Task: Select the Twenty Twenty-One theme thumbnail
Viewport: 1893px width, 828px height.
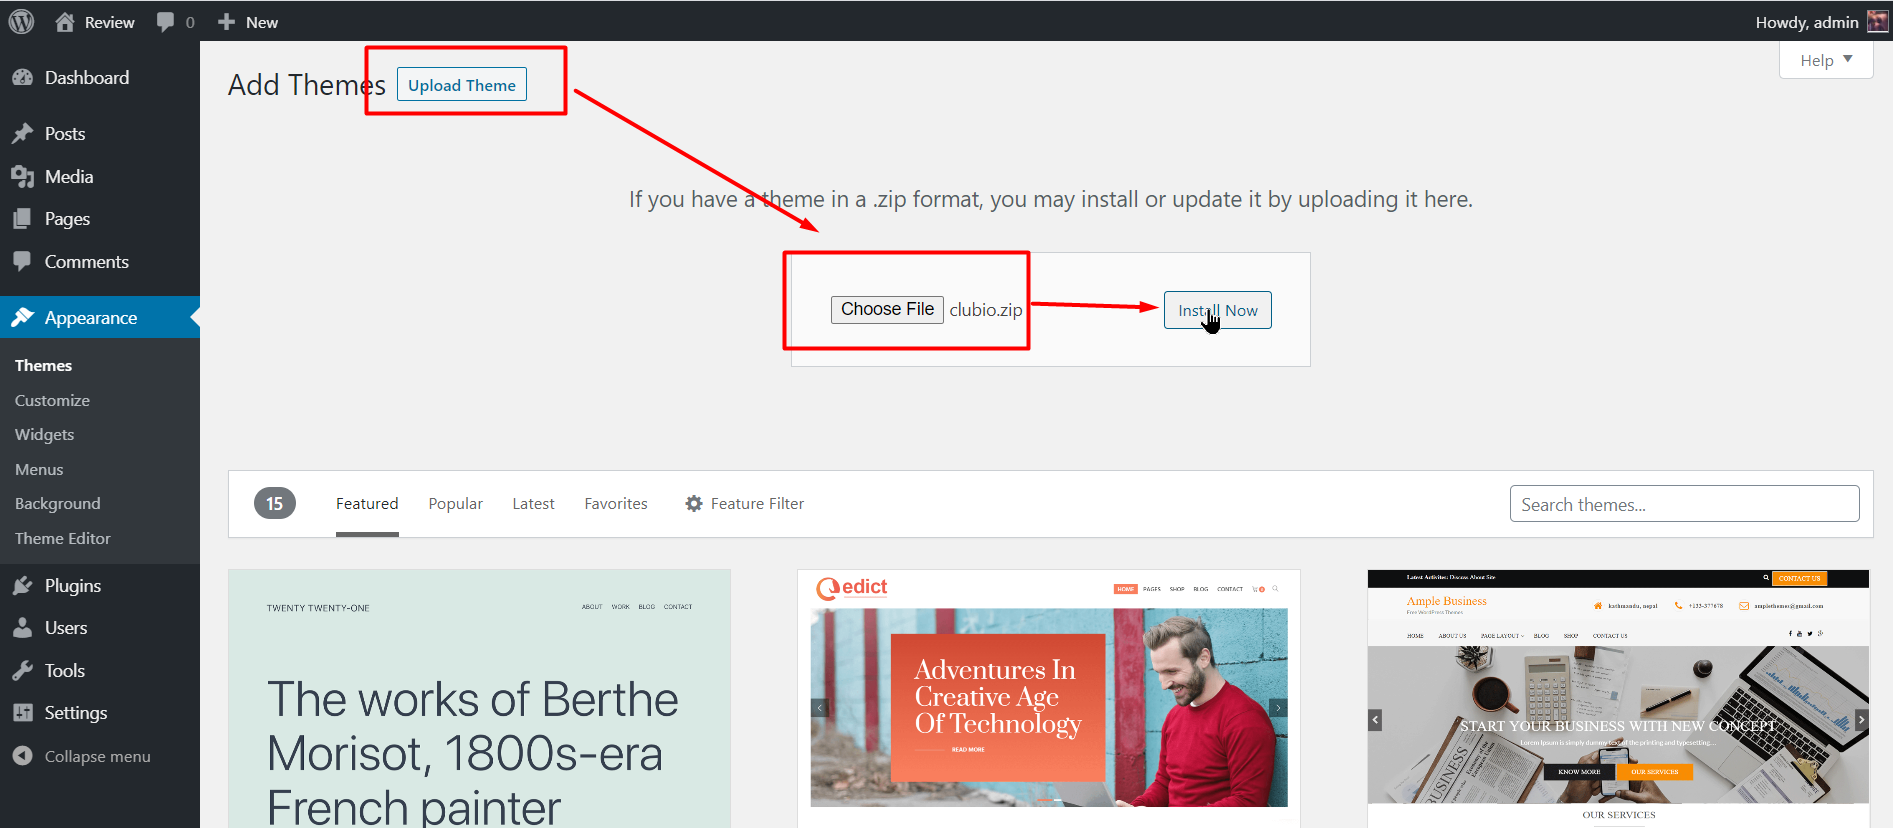Action: 479,698
